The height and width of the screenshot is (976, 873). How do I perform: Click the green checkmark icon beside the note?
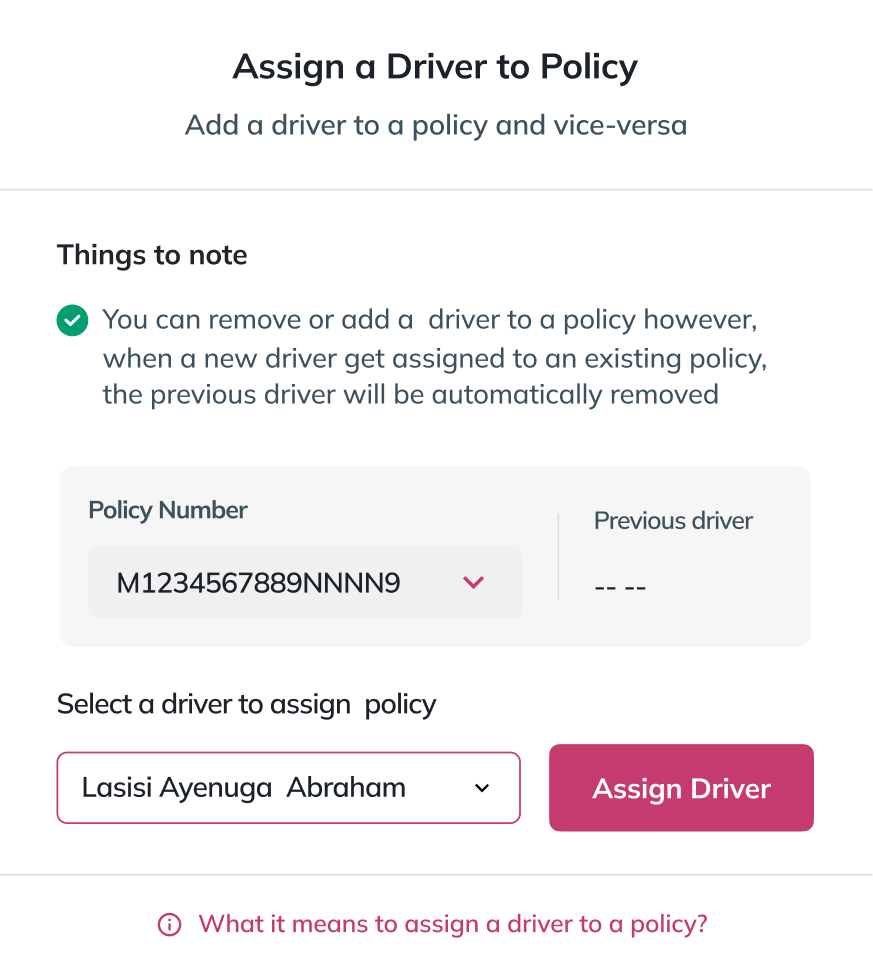pyautogui.click(x=72, y=321)
